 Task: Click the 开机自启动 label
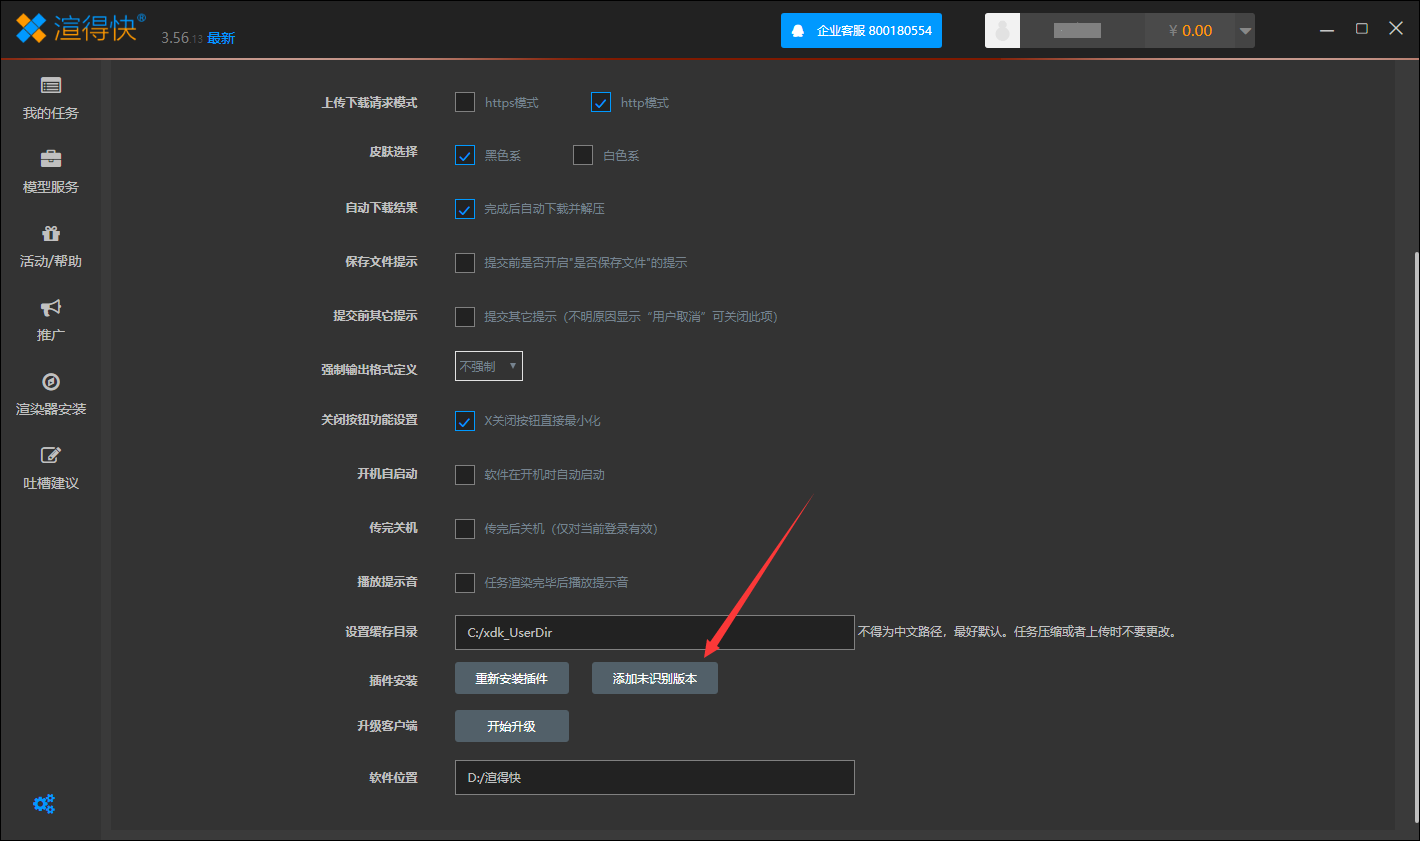pos(387,474)
